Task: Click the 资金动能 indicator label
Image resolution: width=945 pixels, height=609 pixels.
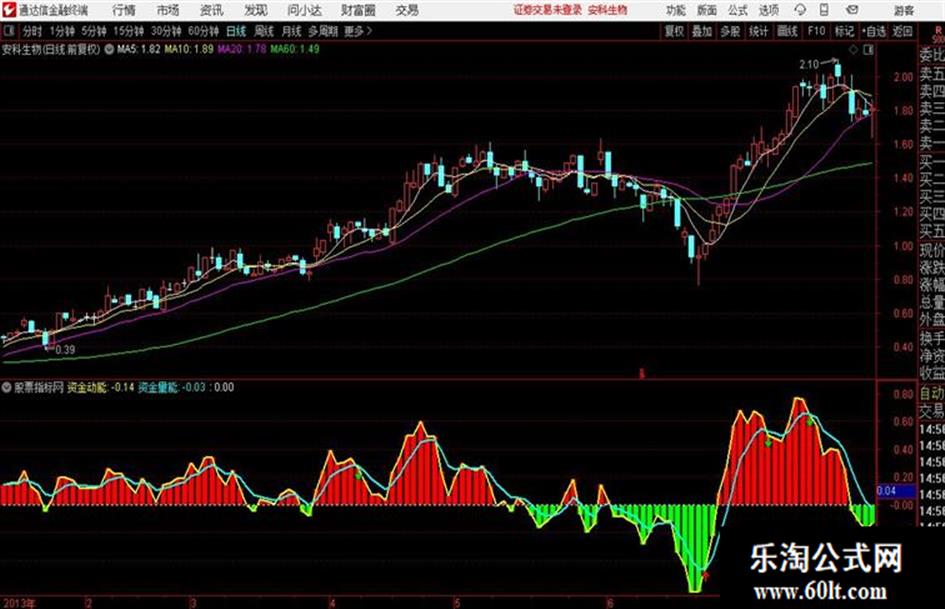Action: [x=87, y=387]
